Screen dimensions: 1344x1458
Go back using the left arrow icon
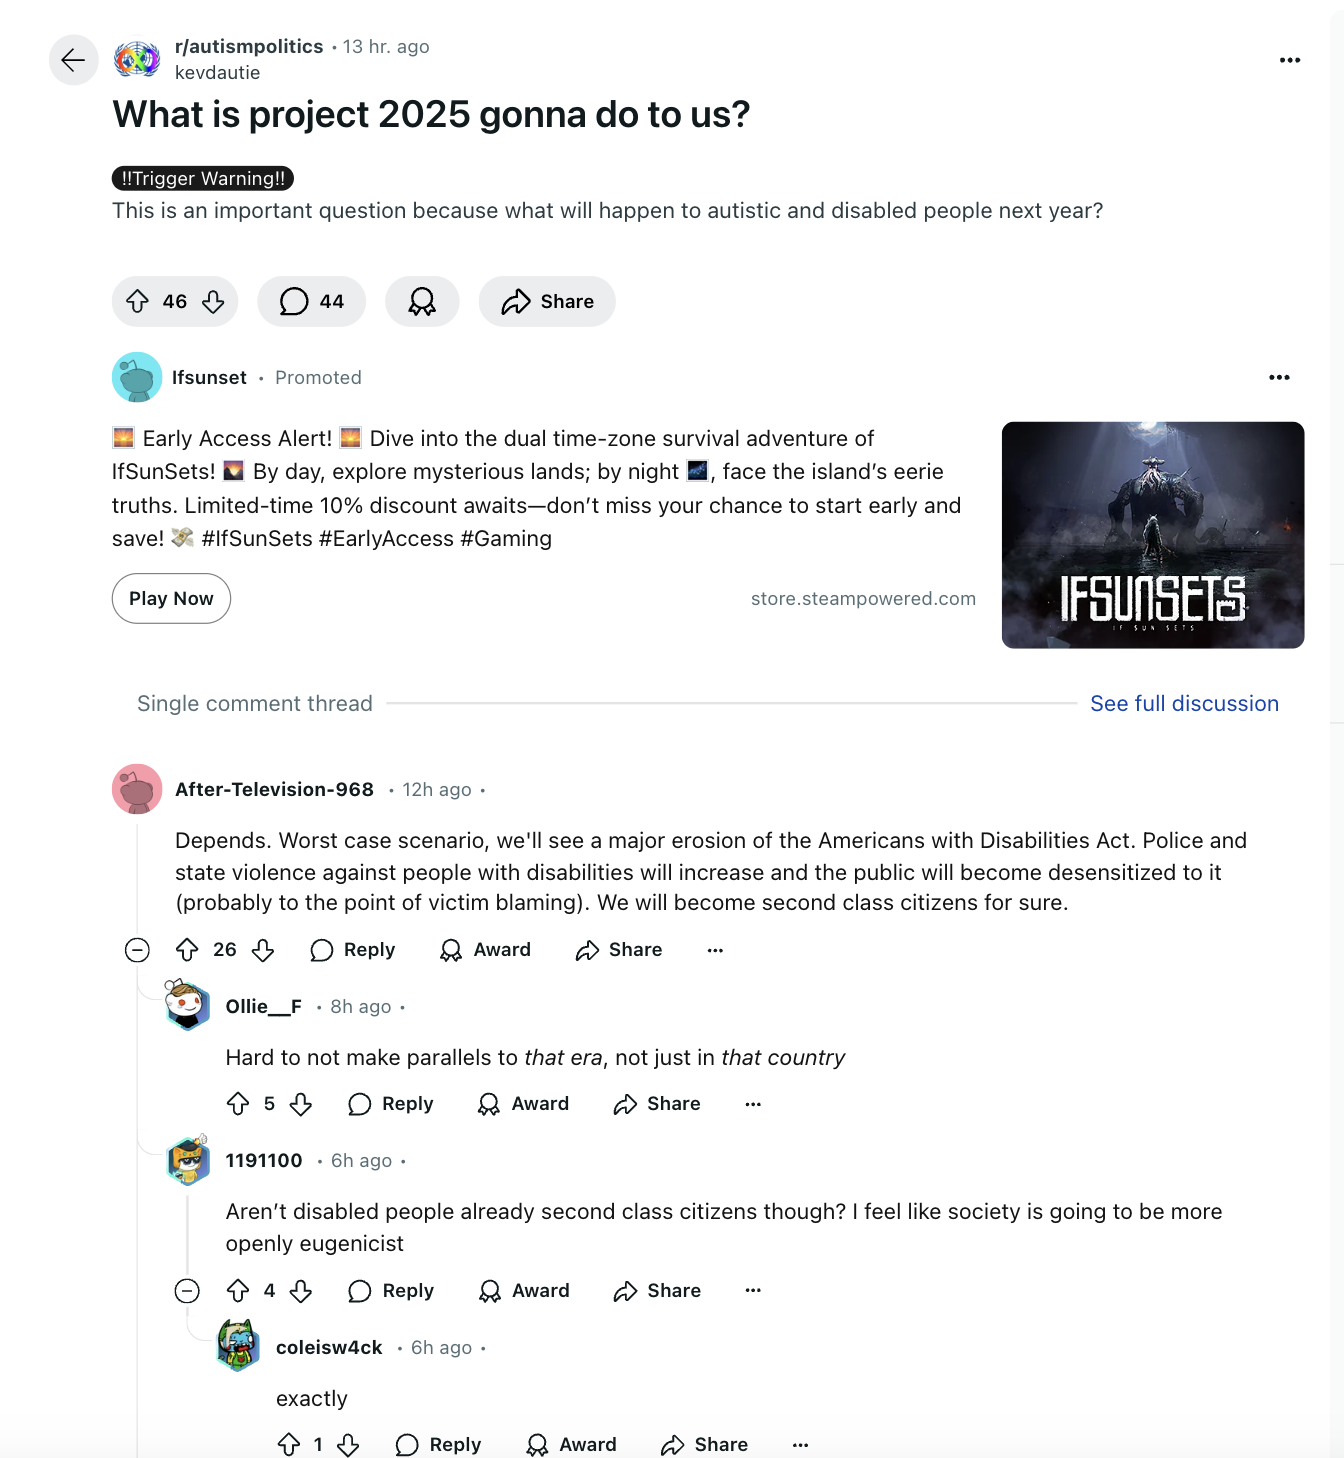click(73, 60)
